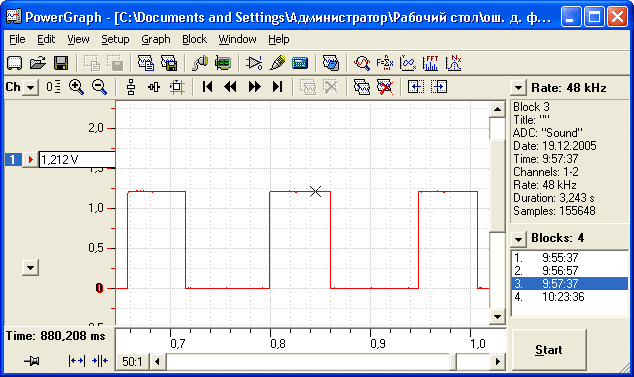634x377 pixels.
Task: Click the Start button
Action: pyautogui.click(x=549, y=349)
